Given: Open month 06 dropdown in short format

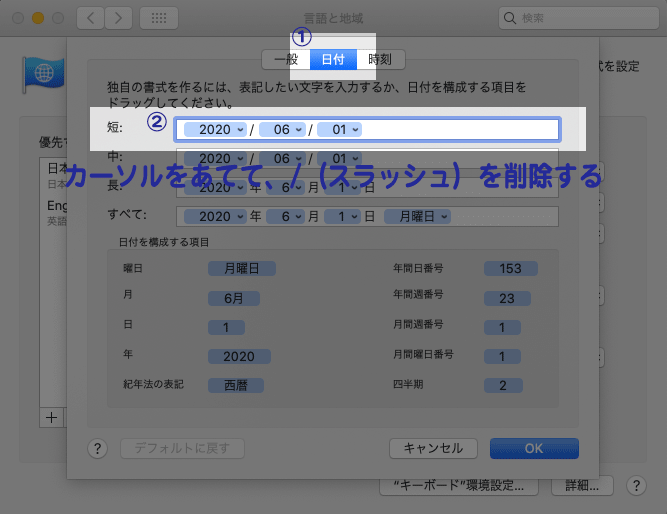Looking at the screenshot, I should click(x=282, y=129).
